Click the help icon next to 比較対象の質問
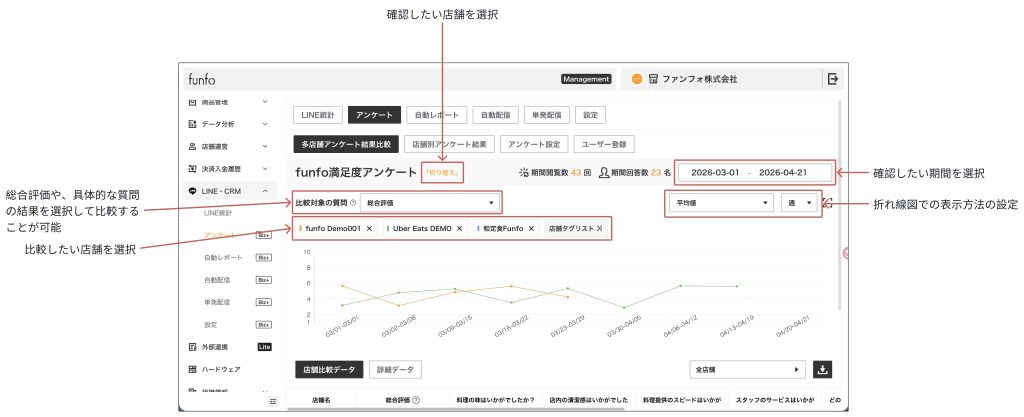The width and height of the screenshot is (1024, 417). point(353,203)
